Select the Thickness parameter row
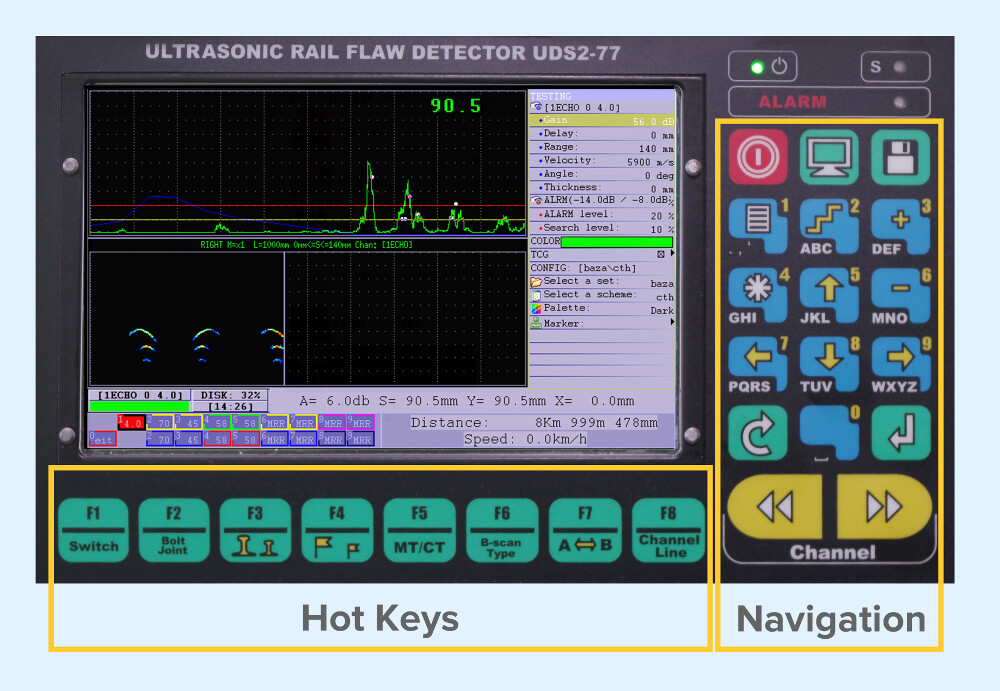This screenshot has width=1000, height=691. coord(602,188)
